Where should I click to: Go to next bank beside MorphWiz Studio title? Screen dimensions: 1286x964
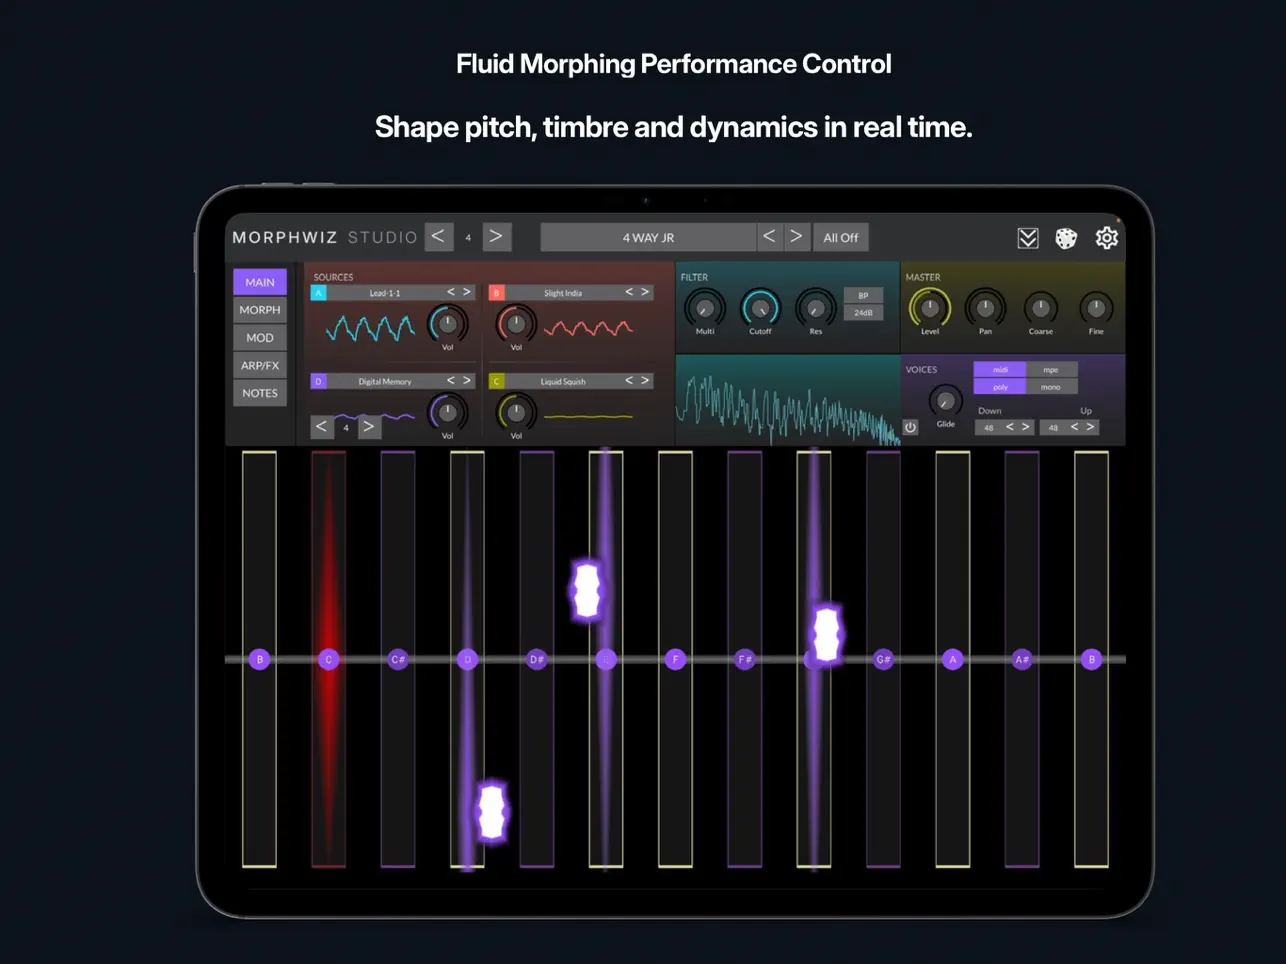(496, 237)
